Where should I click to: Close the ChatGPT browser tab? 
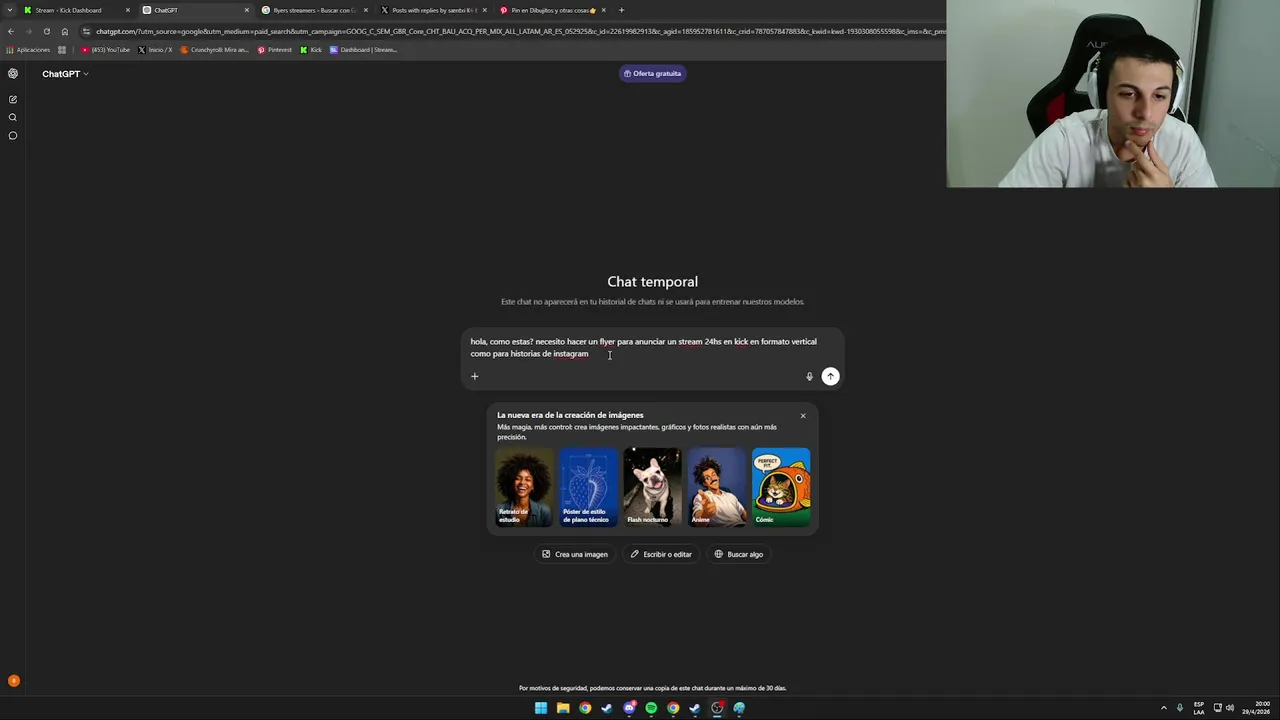[x=247, y=10]
